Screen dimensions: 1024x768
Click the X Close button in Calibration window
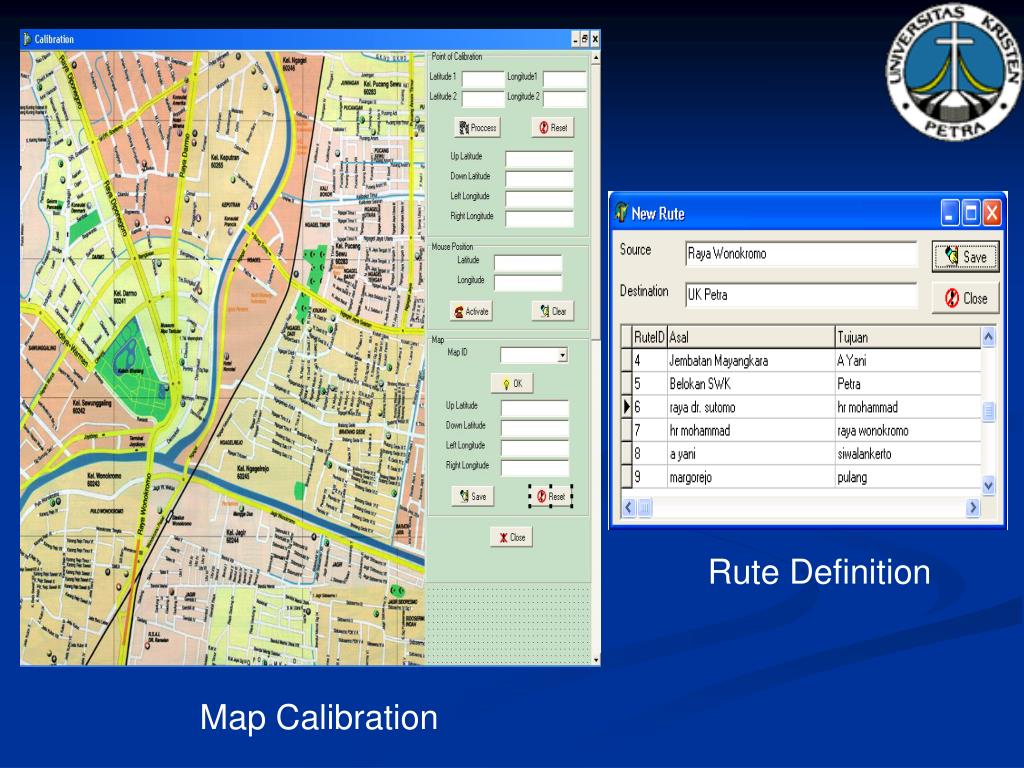[x=513, y=536]
